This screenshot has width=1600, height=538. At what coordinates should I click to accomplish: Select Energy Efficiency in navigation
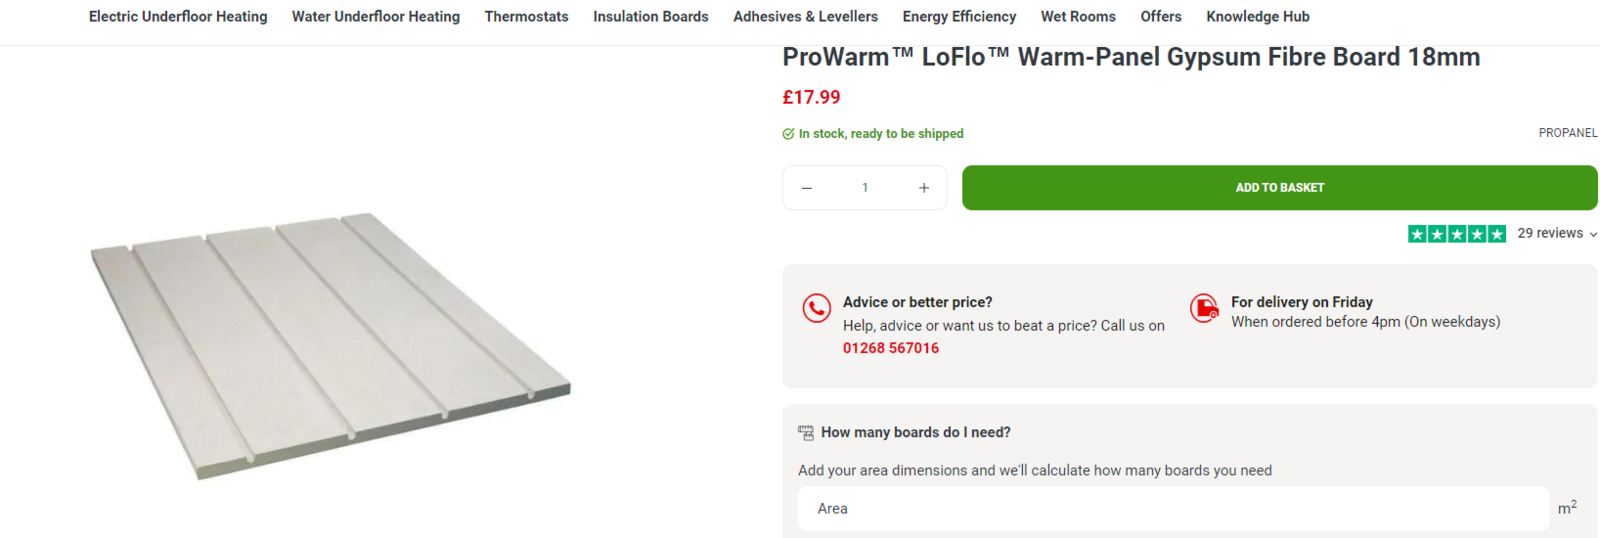[959, 17]
